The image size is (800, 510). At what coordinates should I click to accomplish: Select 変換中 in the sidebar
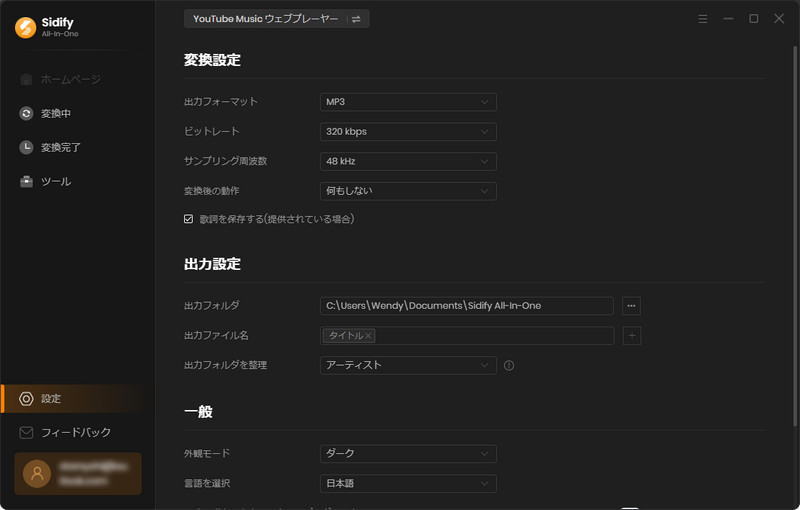55,114
